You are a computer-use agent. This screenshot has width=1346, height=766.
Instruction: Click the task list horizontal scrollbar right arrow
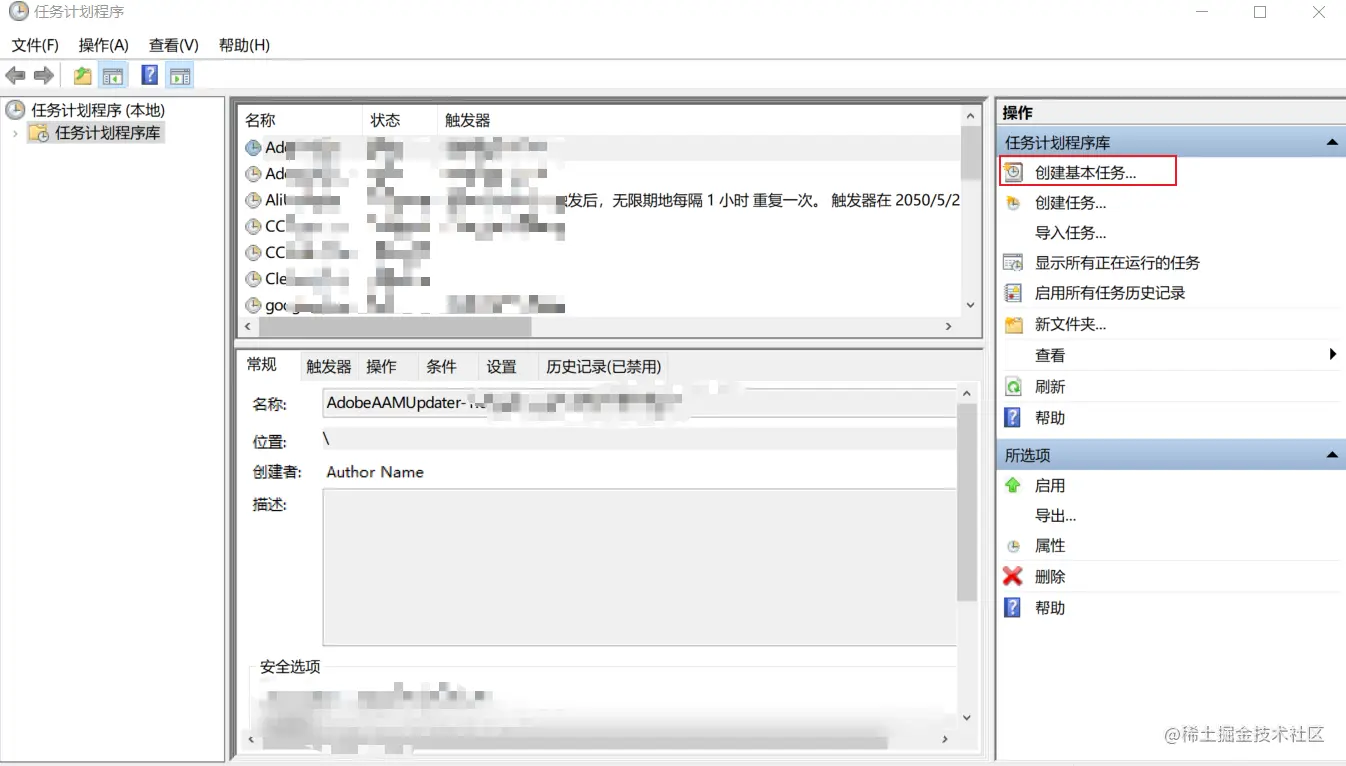(949, 326)
